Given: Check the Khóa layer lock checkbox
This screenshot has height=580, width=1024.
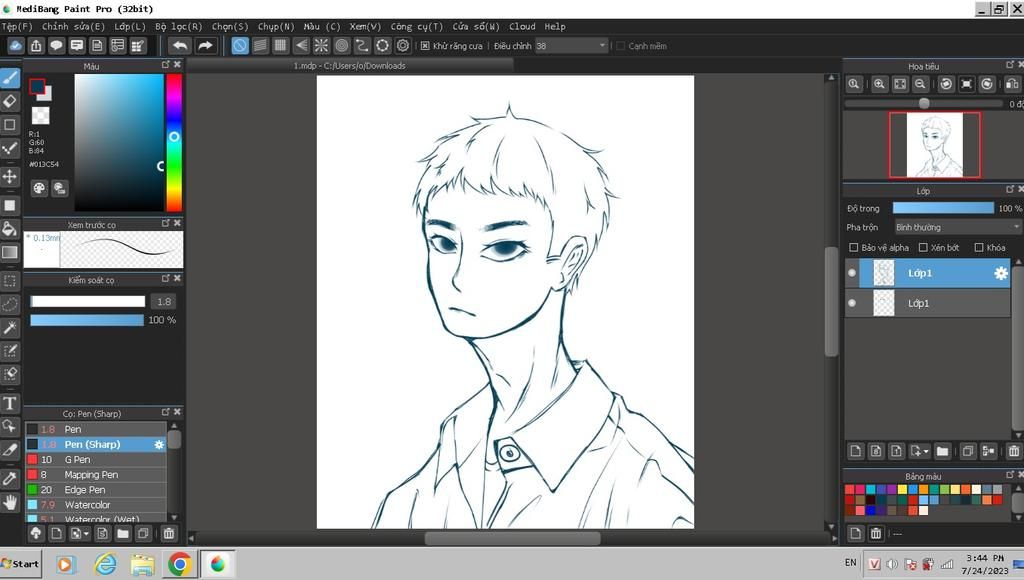Looking at the screenshot, I should pyautogui.click(x=979, y=248).
